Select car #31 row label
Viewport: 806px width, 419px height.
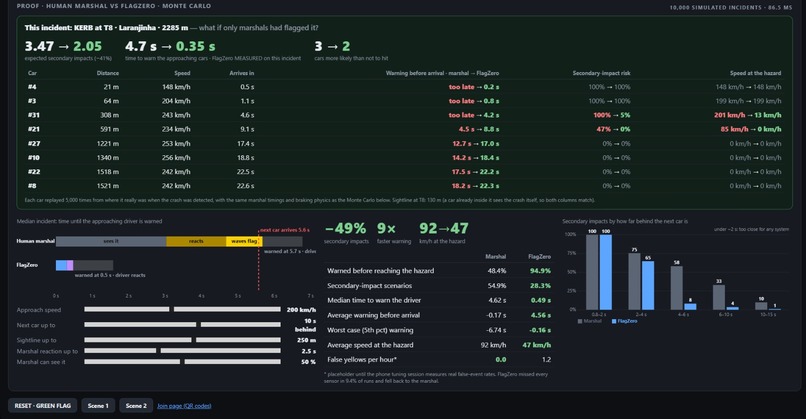tap(33, 115)
